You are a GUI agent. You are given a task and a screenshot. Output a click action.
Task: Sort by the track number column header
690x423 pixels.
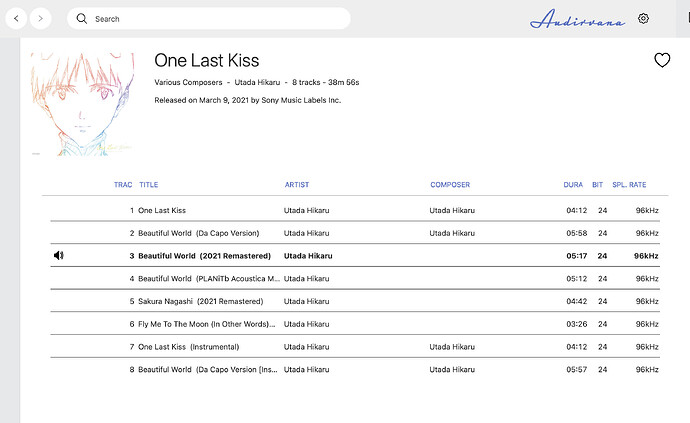(x=123, y=185)
